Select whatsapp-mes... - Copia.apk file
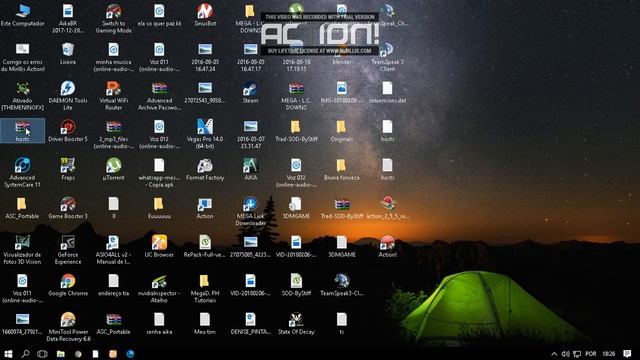 (x=159, y=173)
